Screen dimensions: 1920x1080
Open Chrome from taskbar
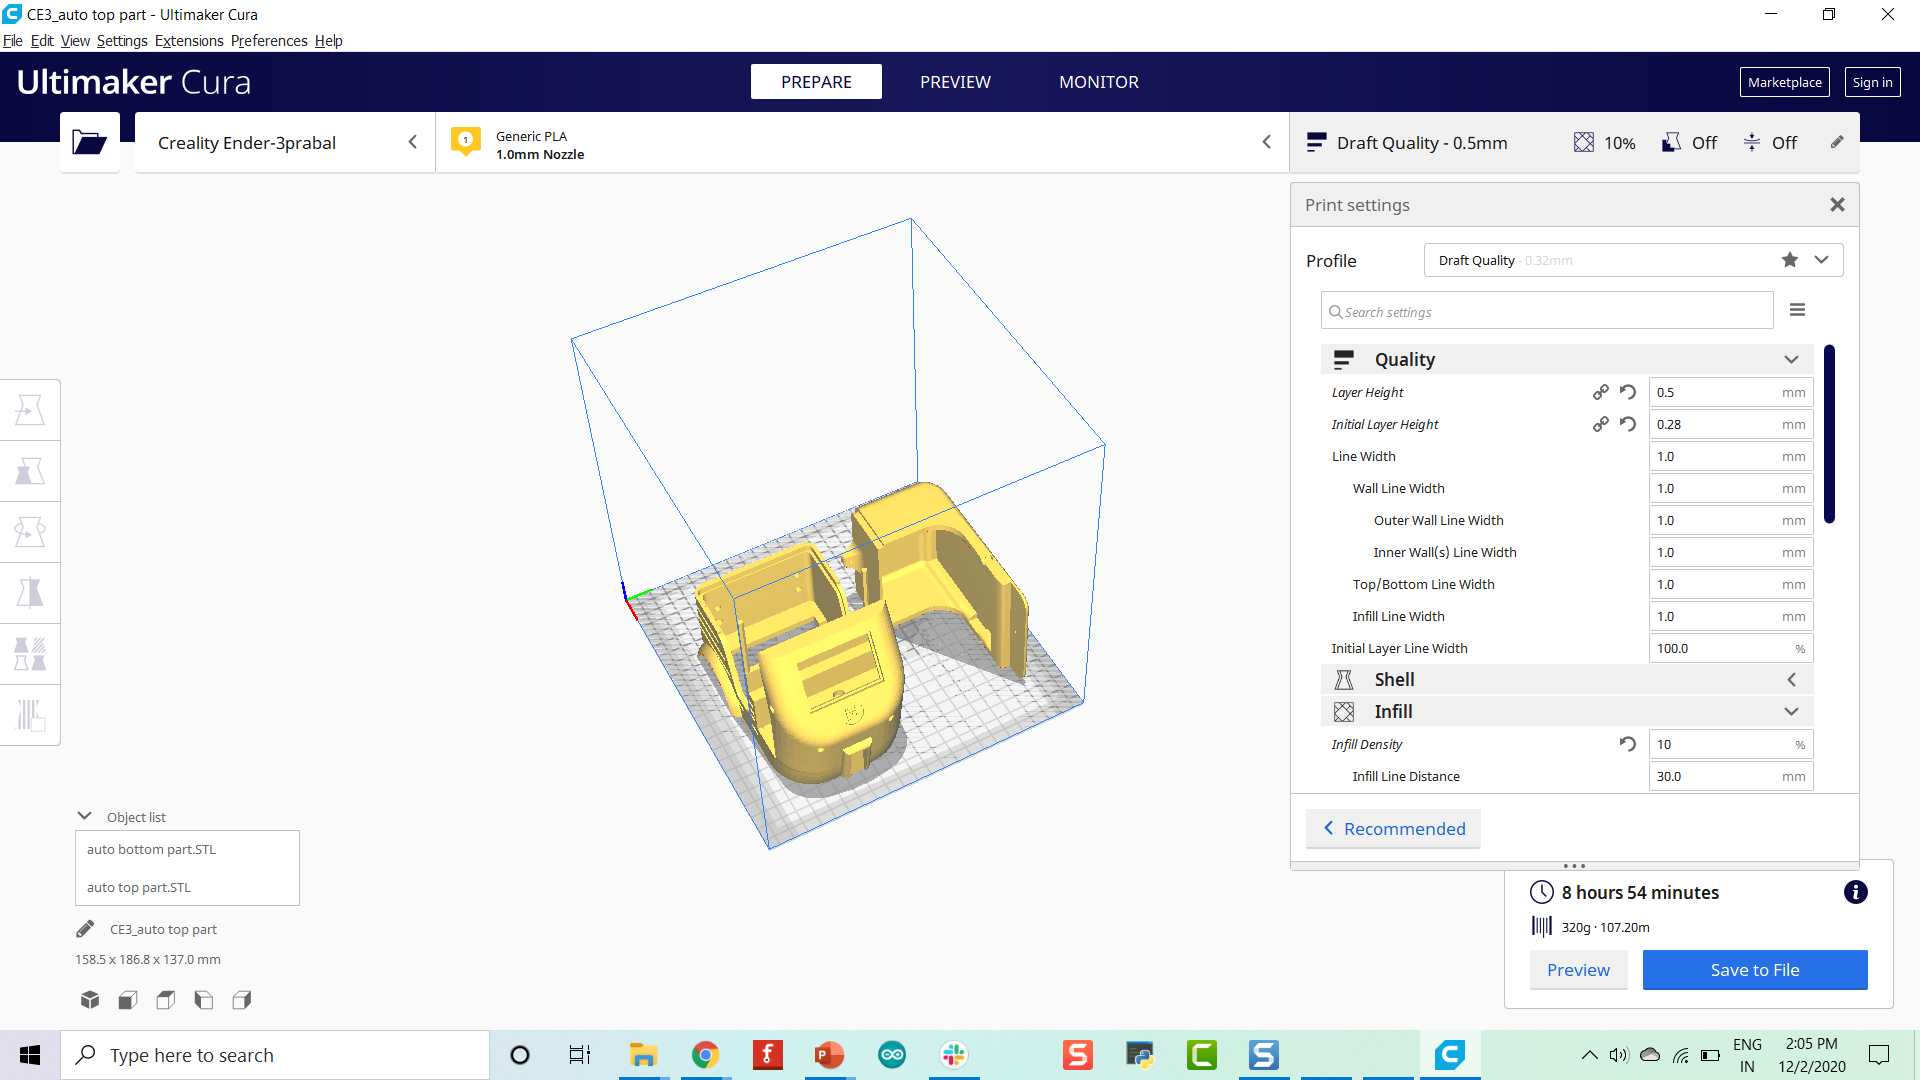[705, 1055]
